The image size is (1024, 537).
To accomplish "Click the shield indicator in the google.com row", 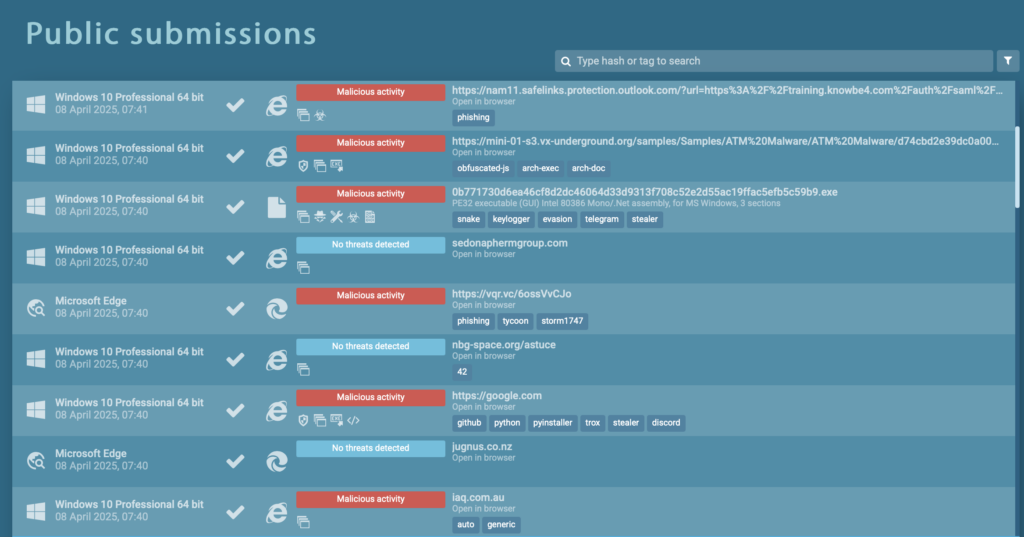I will click(303, 421).
